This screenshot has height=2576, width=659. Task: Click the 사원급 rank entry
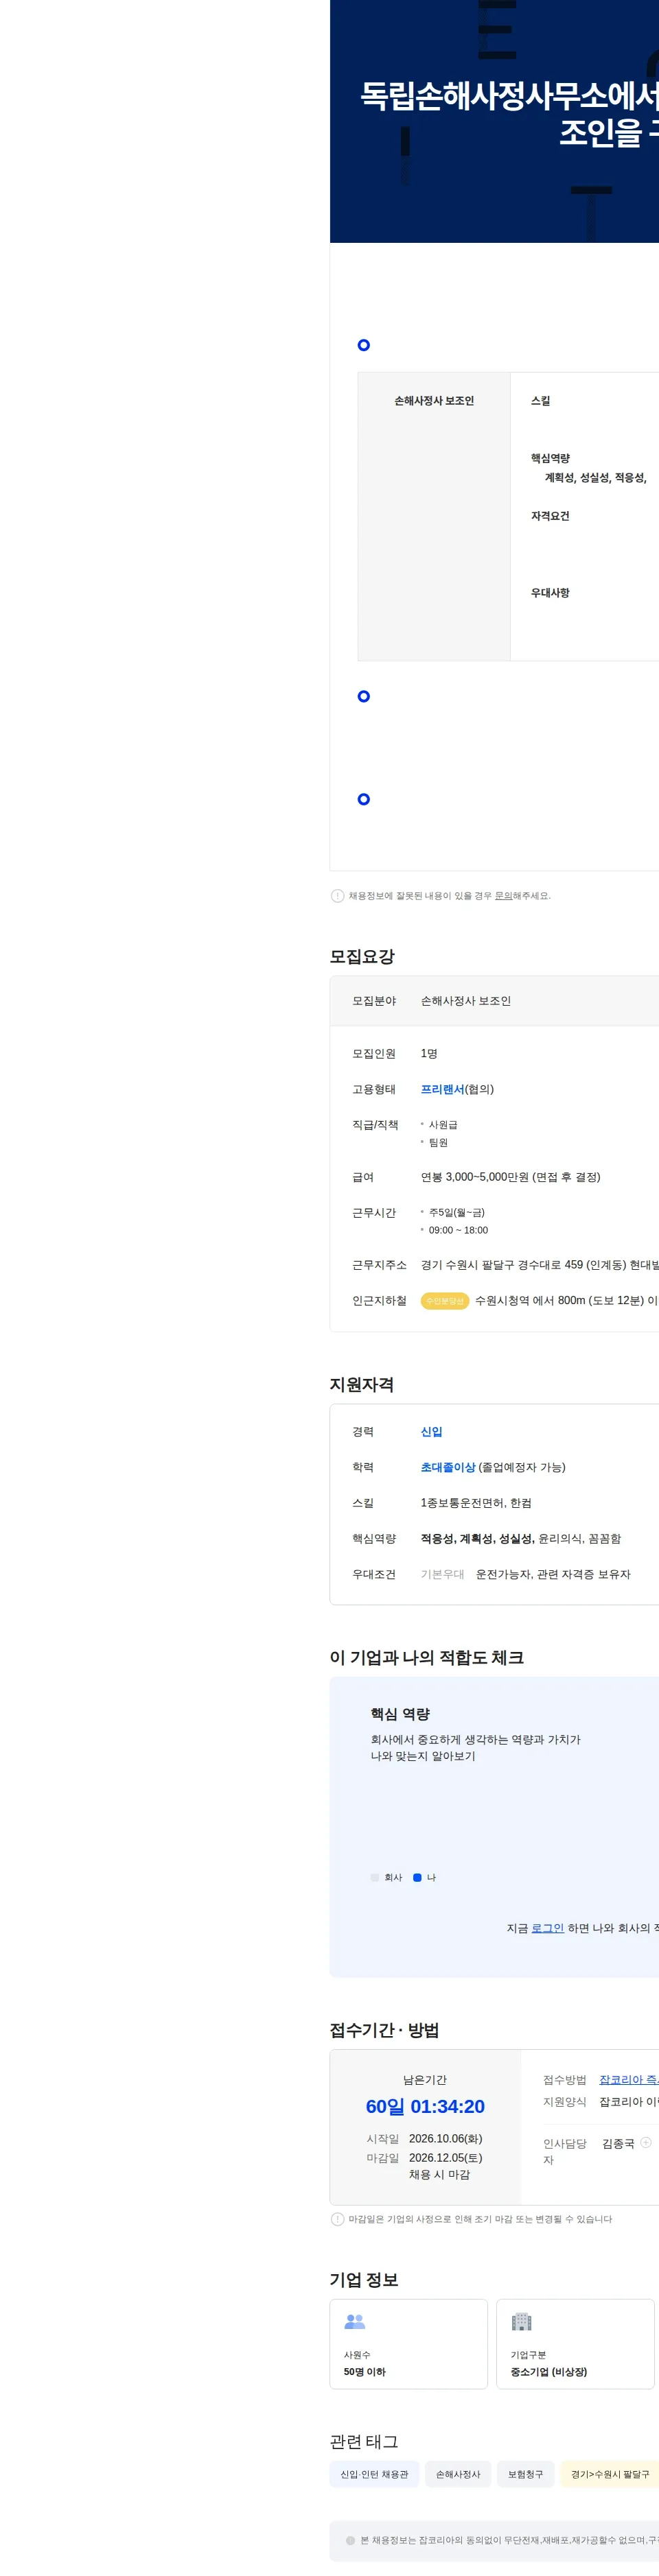point(443,1125)
